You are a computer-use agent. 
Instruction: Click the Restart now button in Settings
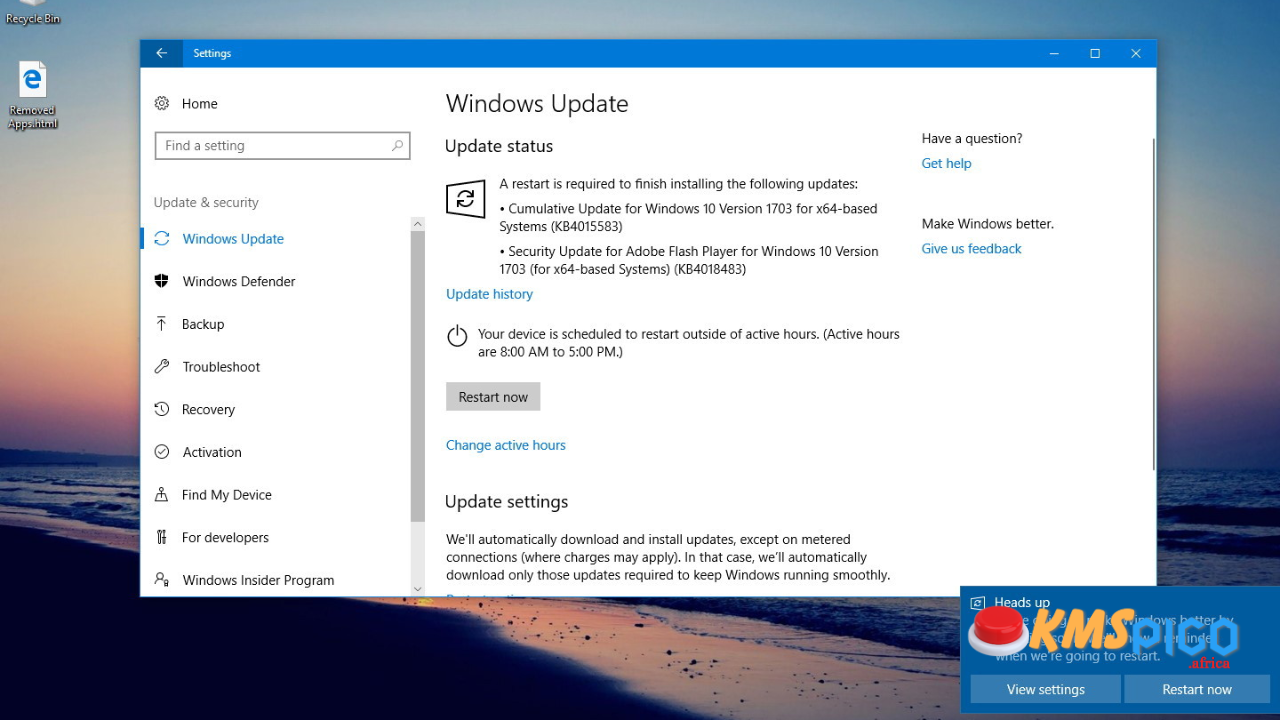click(493, 397)
